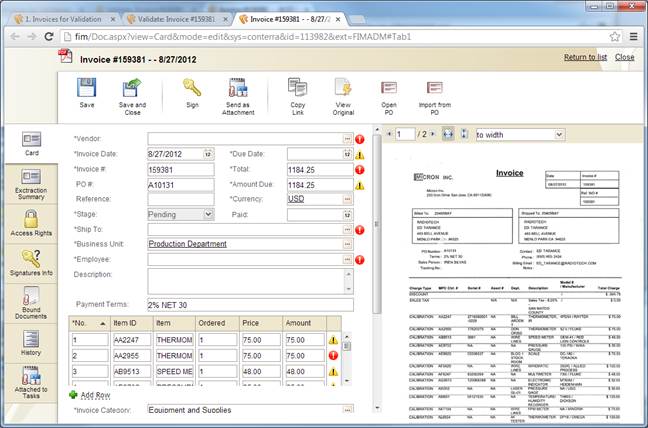The height and width of the screenshot is (428, 648).
Task: Open Attached to Tasks panel
Action: 31,383
